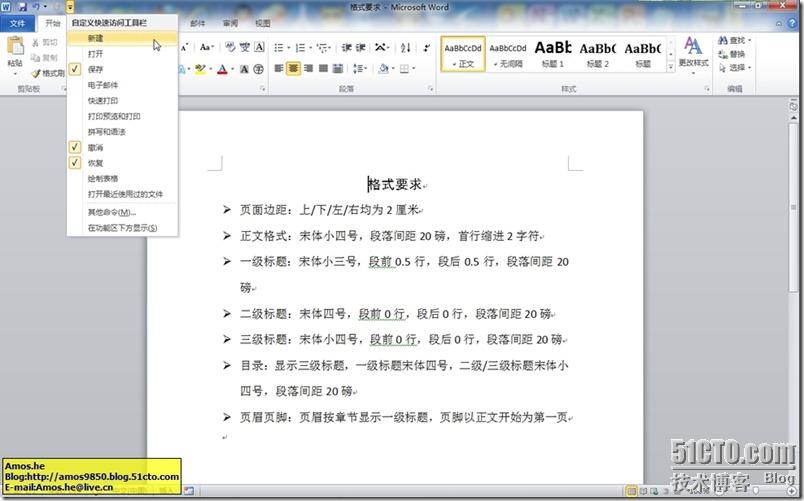The width and height of the screenshot is (804, 501).
Task: Click the Format Painter (格式刷) brush icon
Action: [35, 73]
